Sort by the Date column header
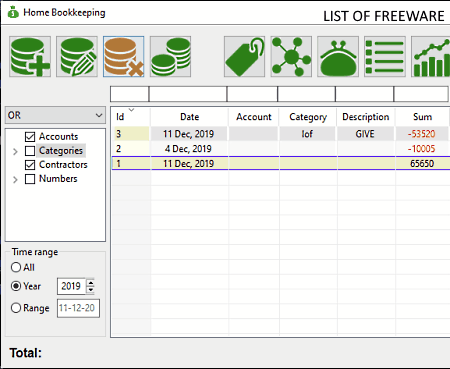The height and width of the screenshot is (369, 450). click(x=189, y=117)
